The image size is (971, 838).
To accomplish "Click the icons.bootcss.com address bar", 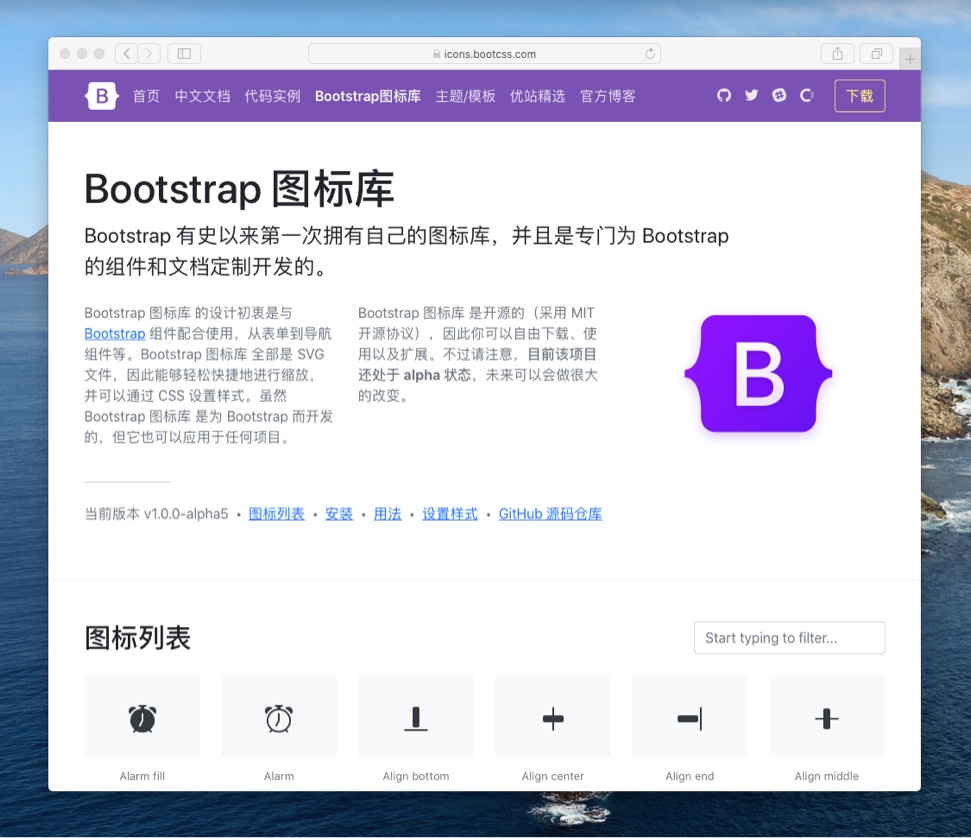I will coord(484,54).
